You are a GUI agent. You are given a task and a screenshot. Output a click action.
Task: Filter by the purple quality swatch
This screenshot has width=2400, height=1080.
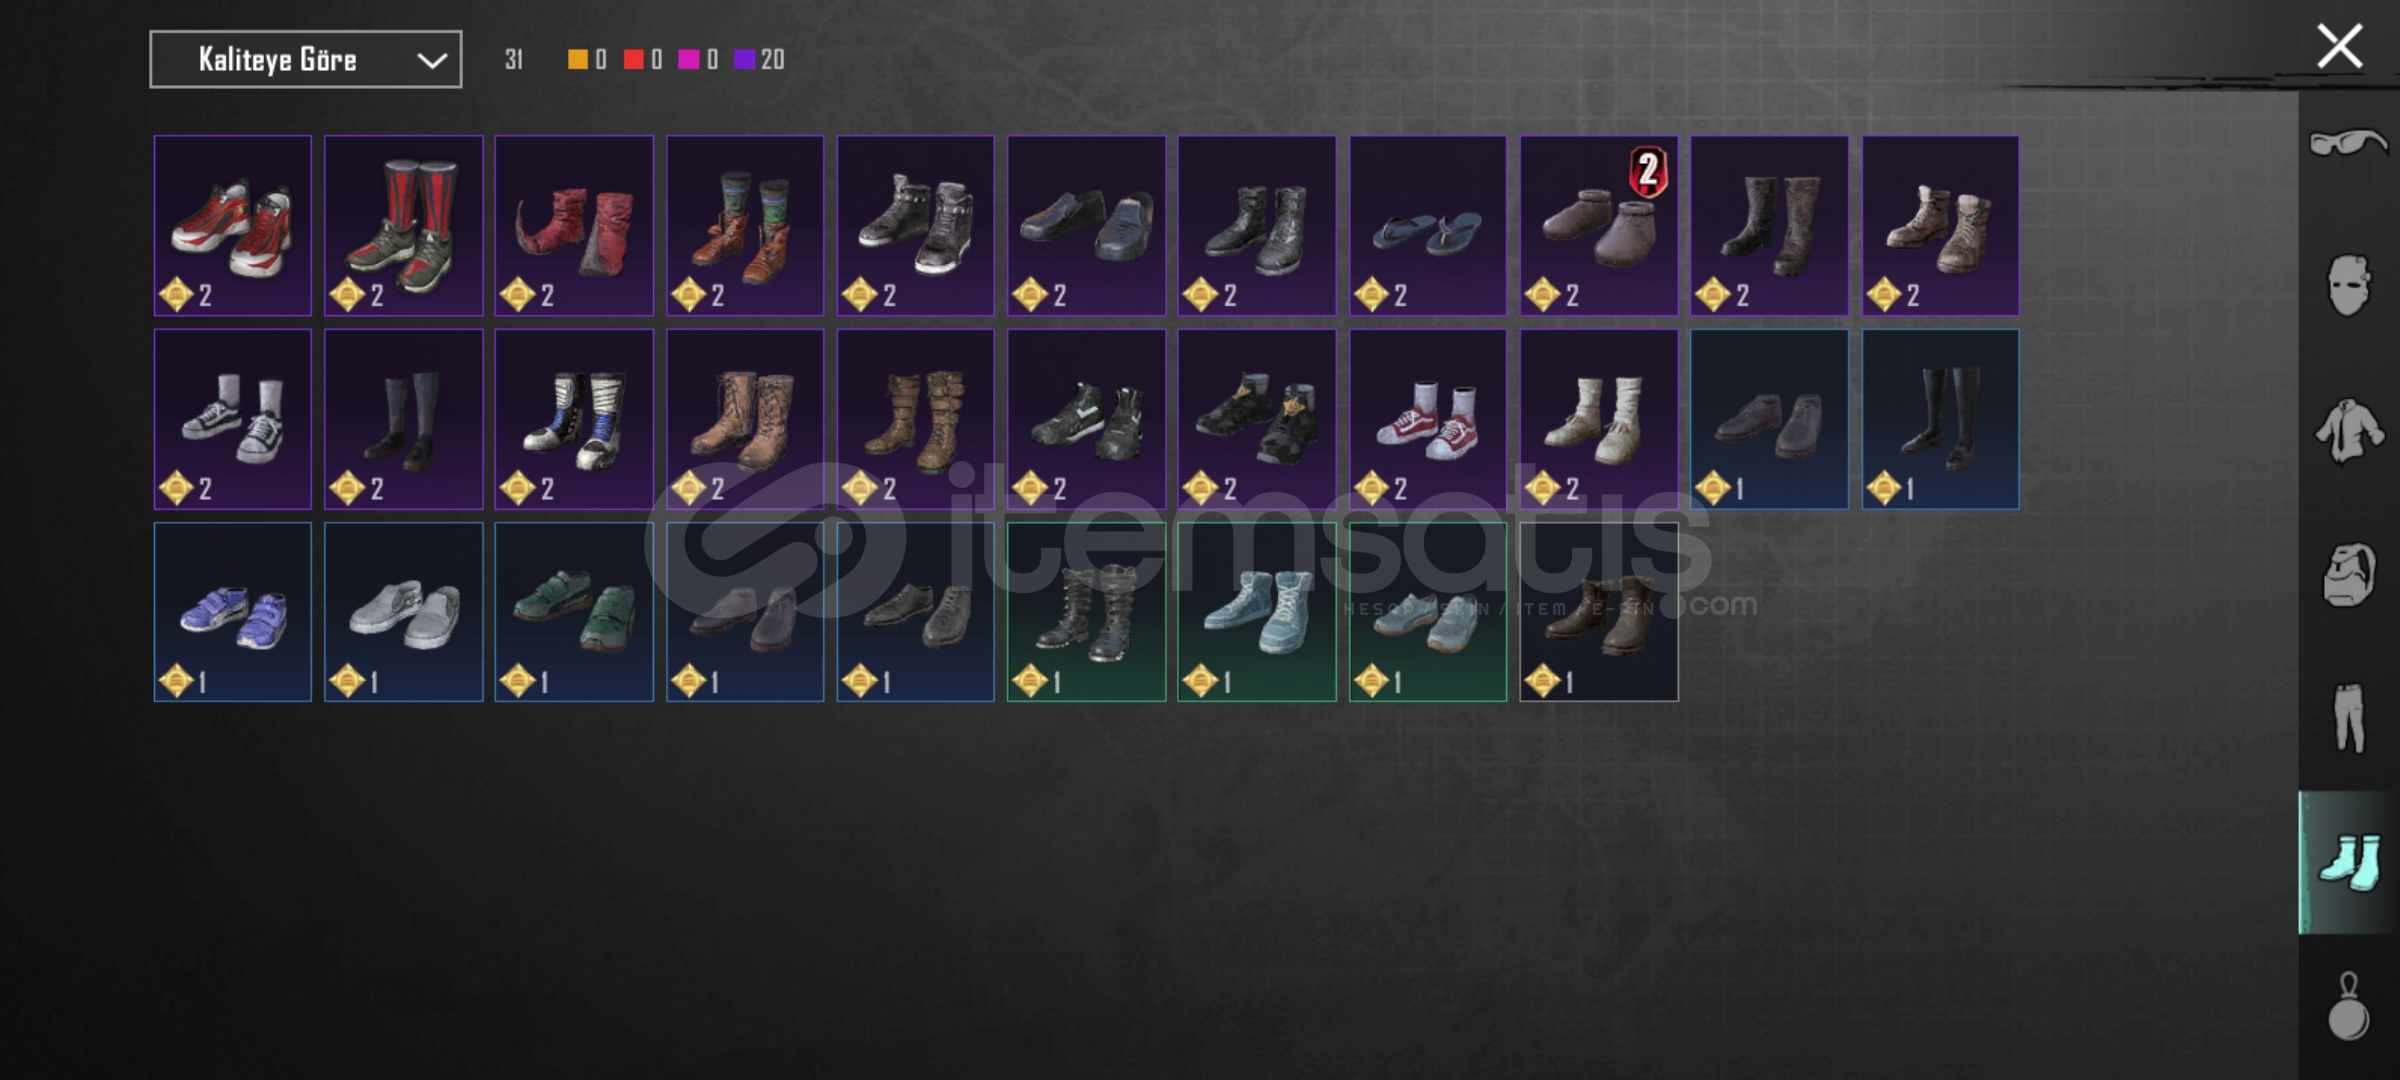744,60
